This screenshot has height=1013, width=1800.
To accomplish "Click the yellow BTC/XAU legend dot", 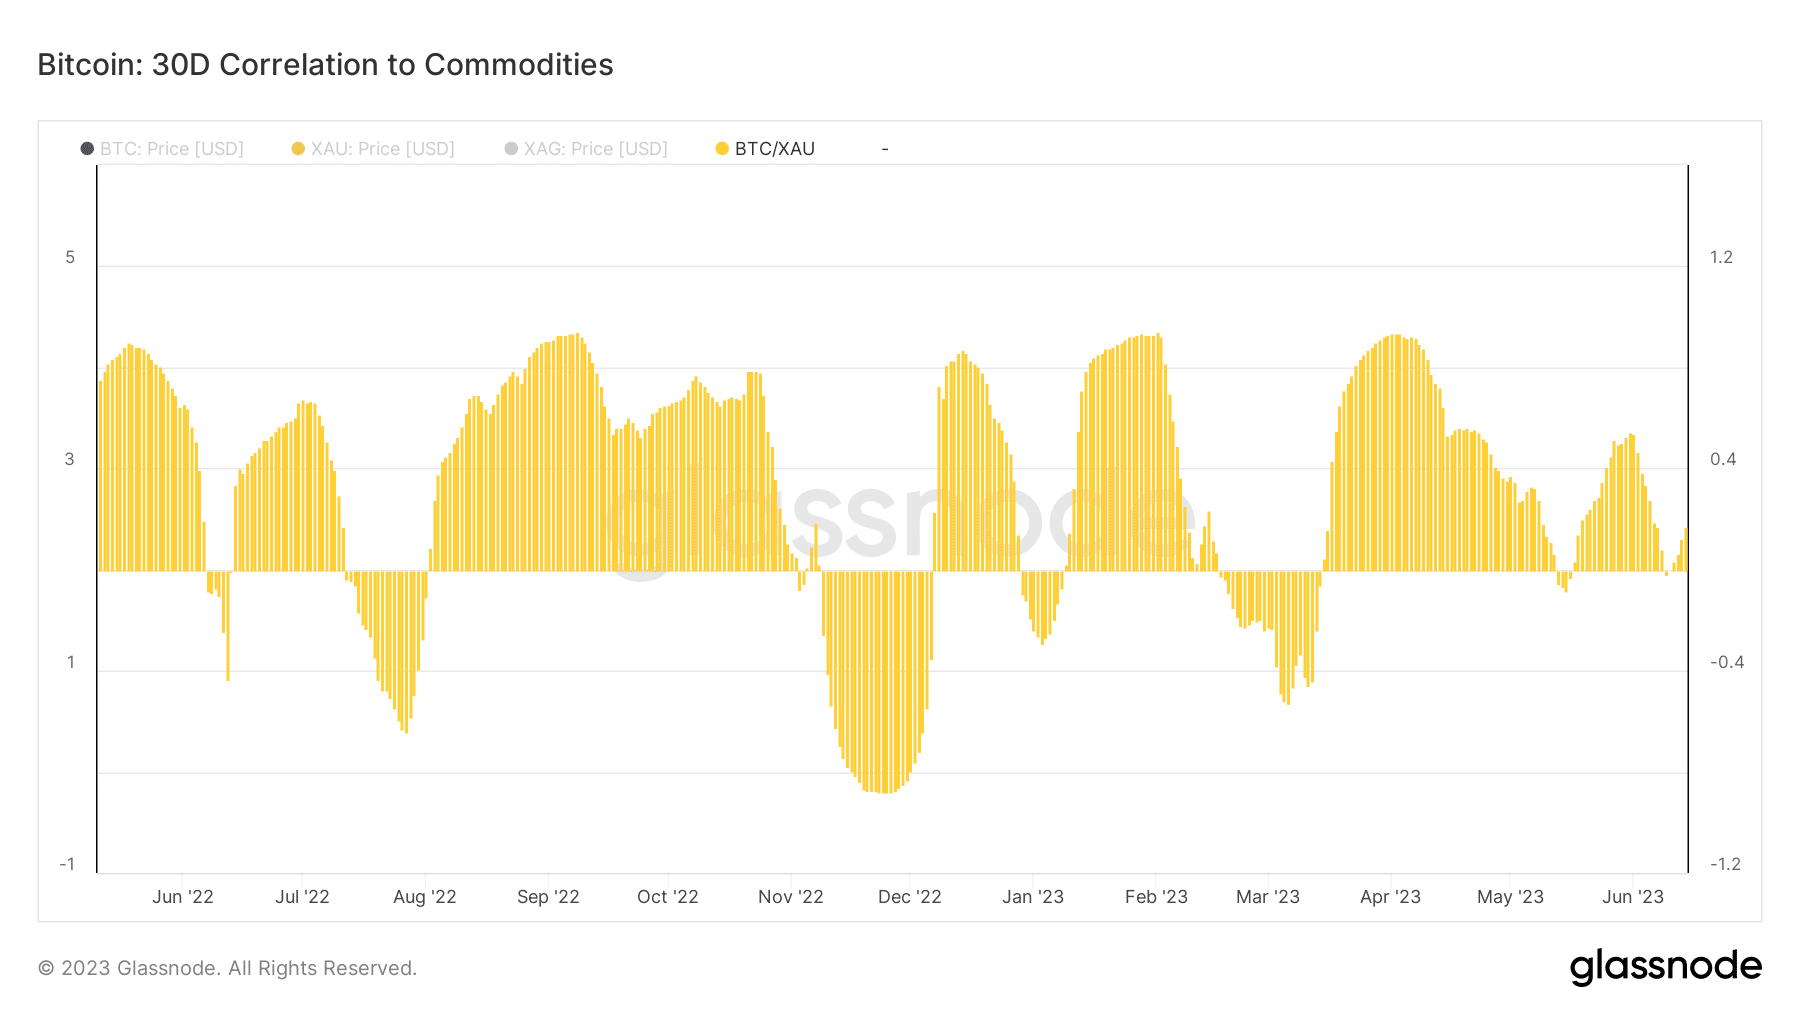I will coord(722,149).
